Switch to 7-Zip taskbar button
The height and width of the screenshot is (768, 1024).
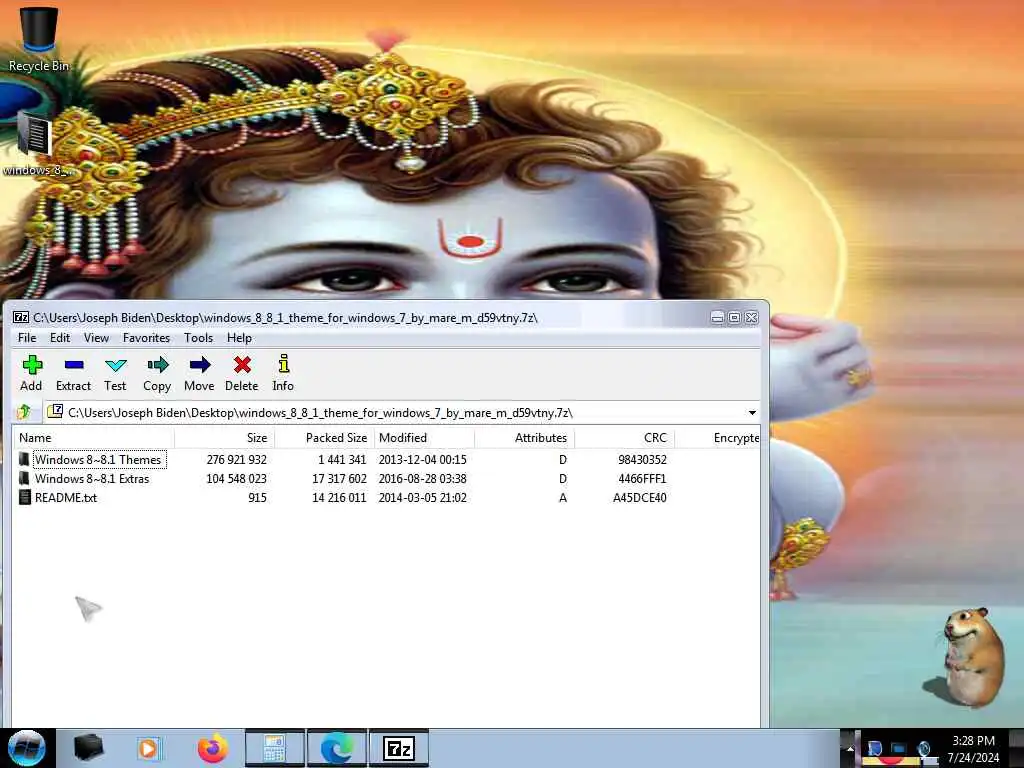pyautogui.click(x=398, y=748)
